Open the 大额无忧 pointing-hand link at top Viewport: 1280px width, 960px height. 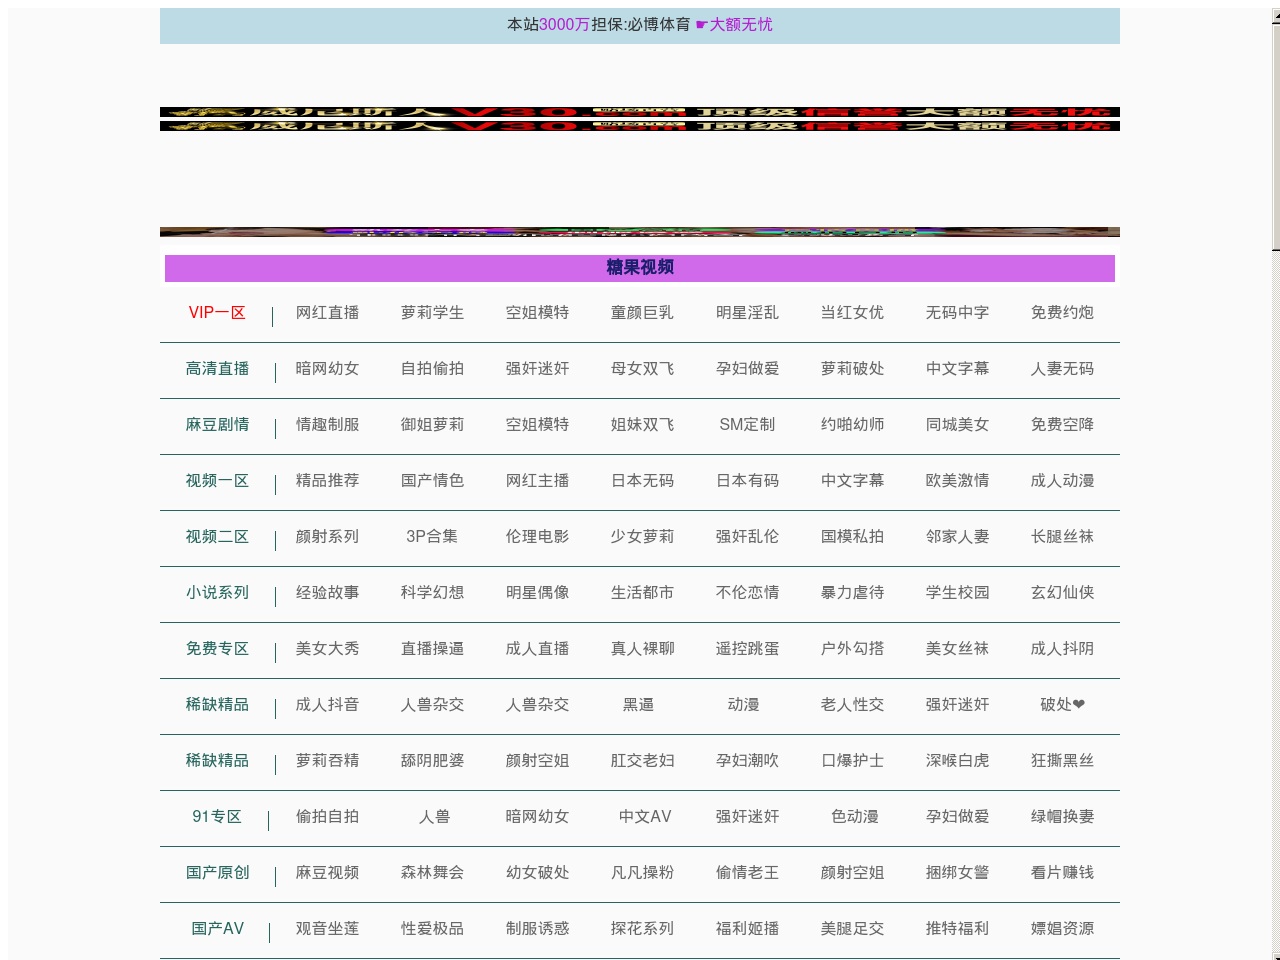[x=733, y=25]
